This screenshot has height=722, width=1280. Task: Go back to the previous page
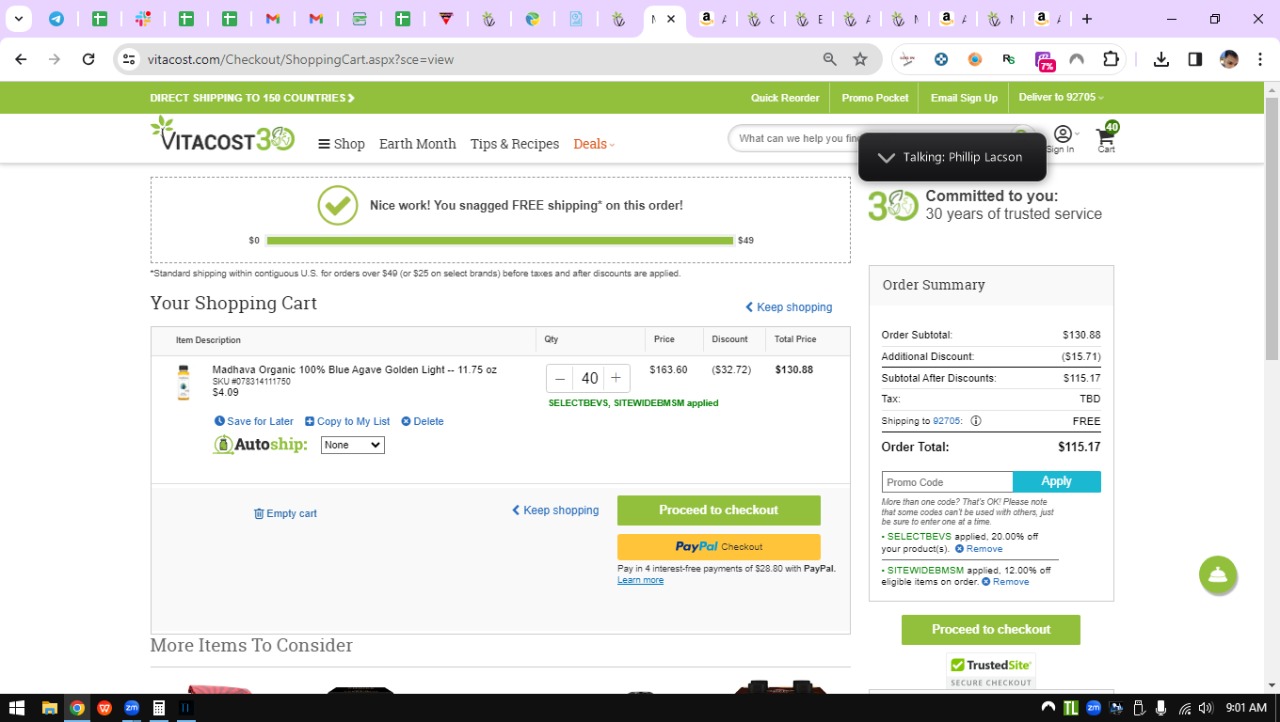21,59
